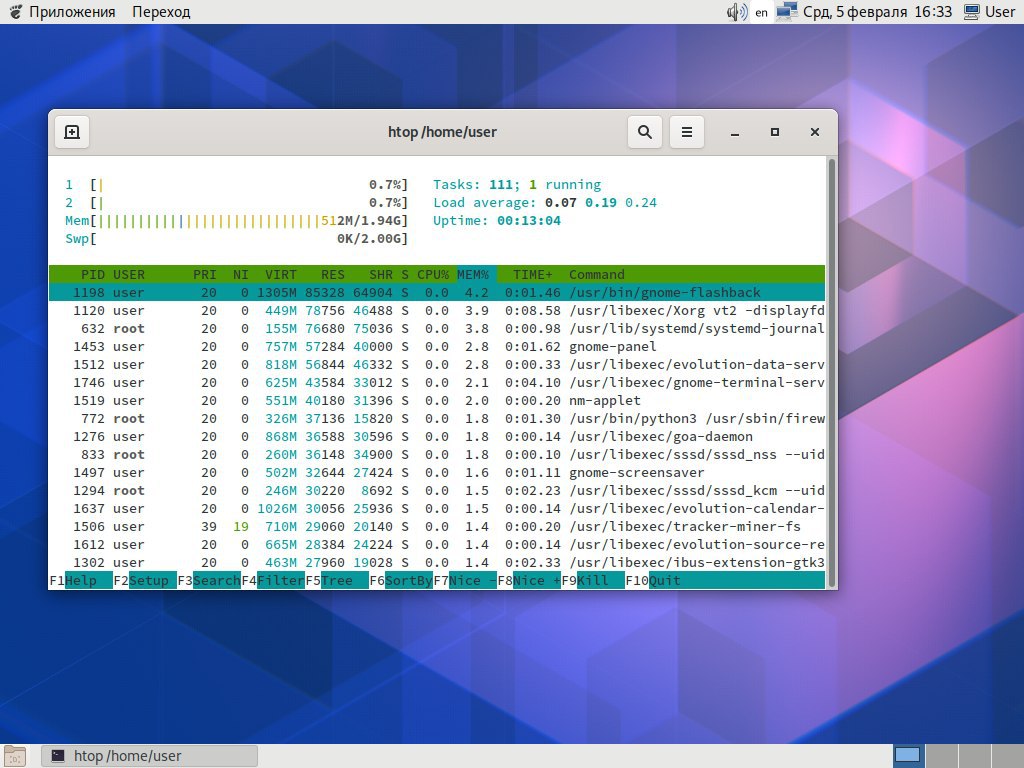Image resolution: width=1024 pixels, height=768 pixels.
Task: Select the evolution-data-serv process row
Action: pos(437,364)
